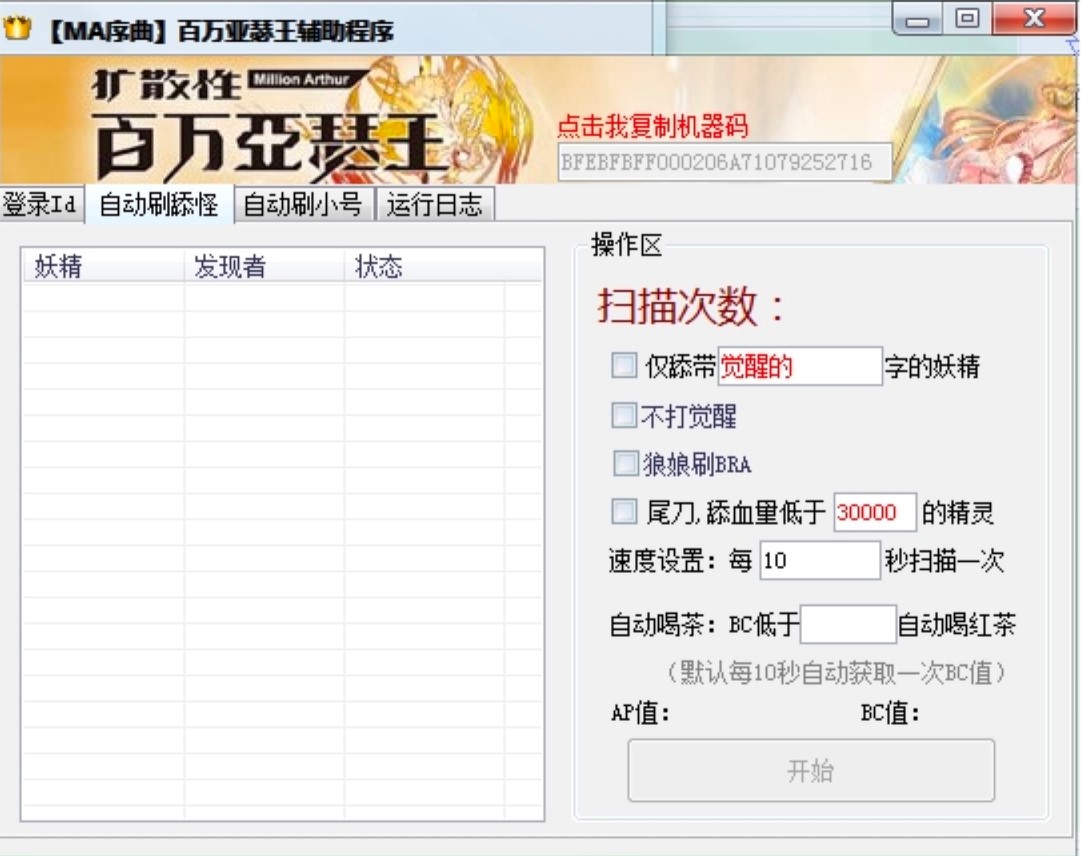Click the 开始 button
The width and height of the screenshot is (1081, 856).
(x=811, y=770)
